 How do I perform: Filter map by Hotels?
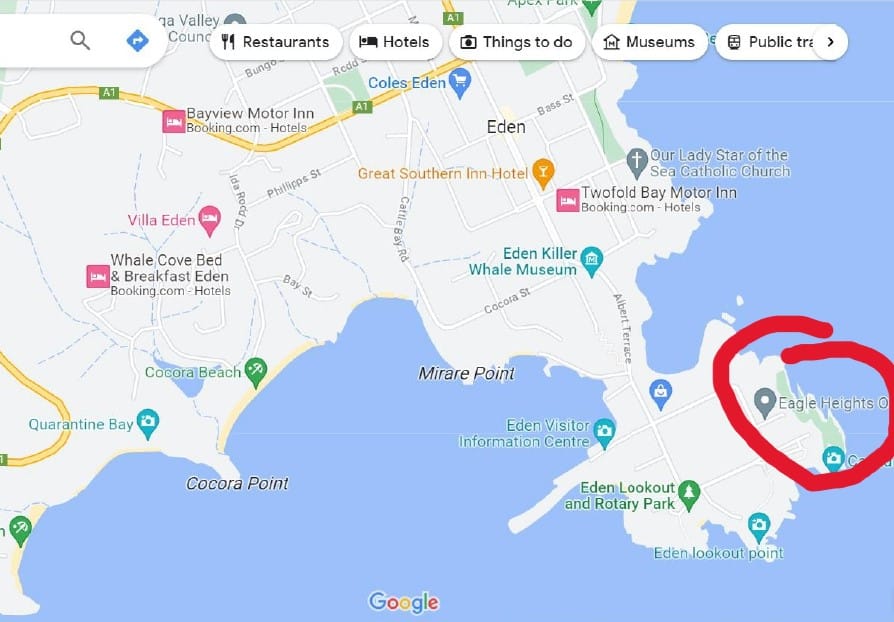click(x=395, y=42)
